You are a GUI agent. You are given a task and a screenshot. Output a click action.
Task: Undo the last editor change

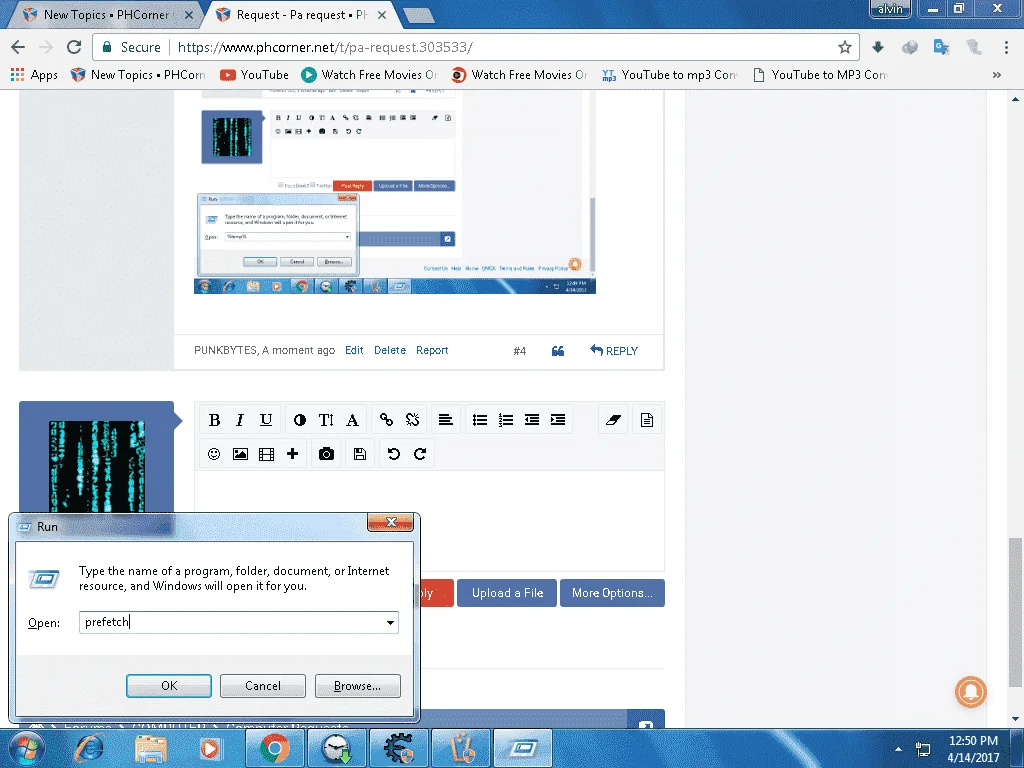coord(394,454)
